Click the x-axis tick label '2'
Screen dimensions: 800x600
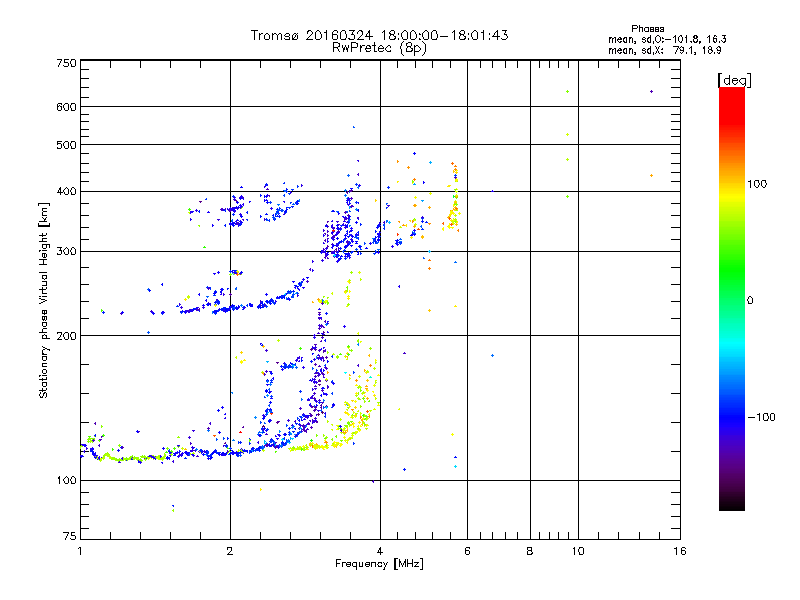230,551
